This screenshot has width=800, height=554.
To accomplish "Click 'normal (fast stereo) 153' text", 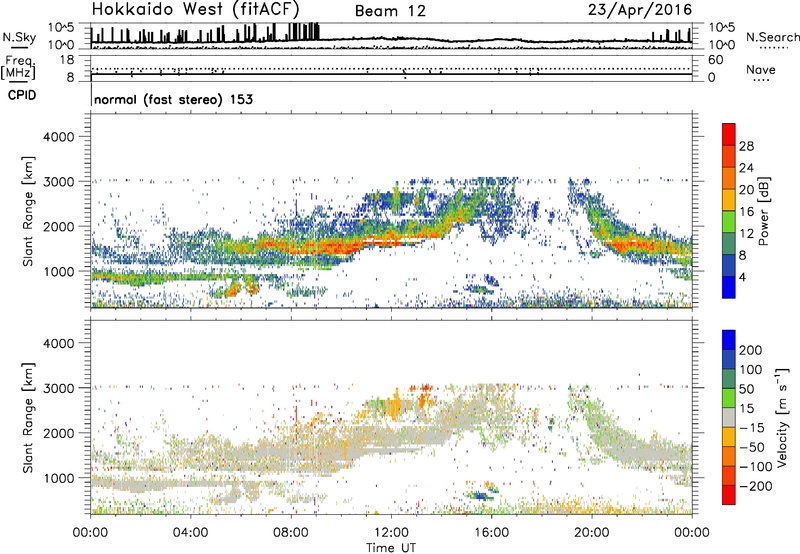I will click(x=173, y=99).
